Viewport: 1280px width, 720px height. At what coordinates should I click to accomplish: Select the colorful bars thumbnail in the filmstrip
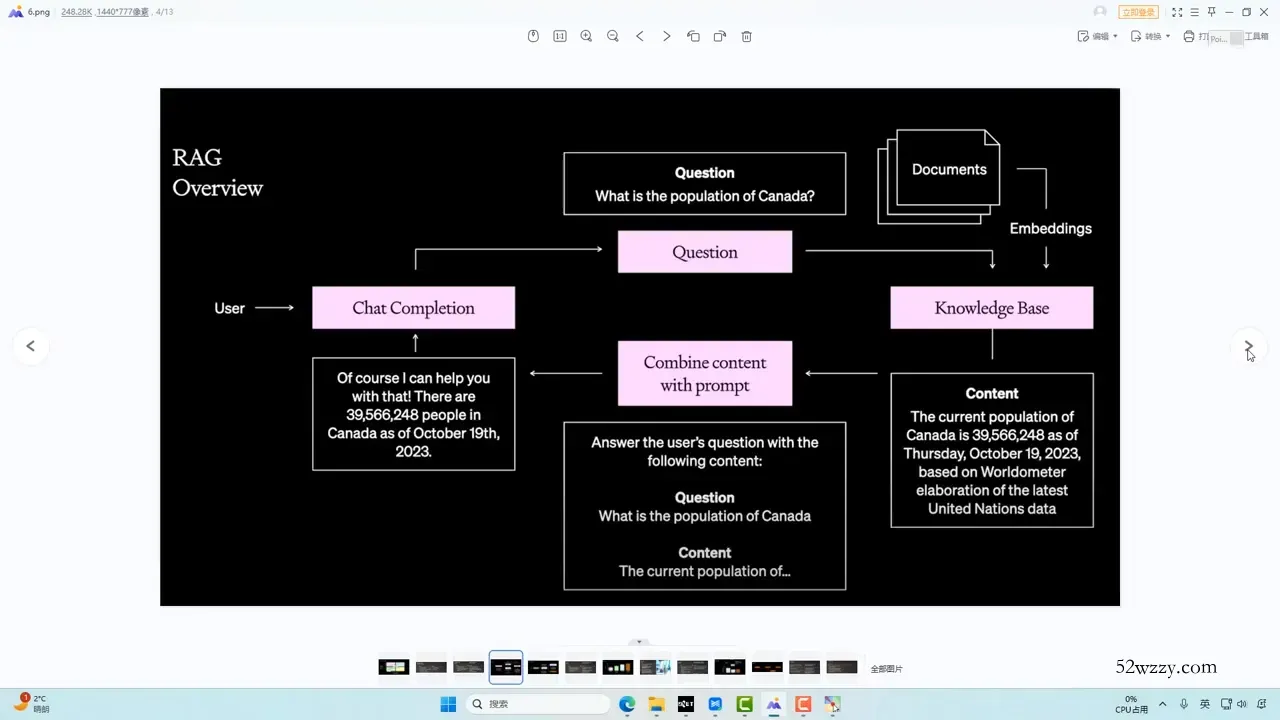618,667
